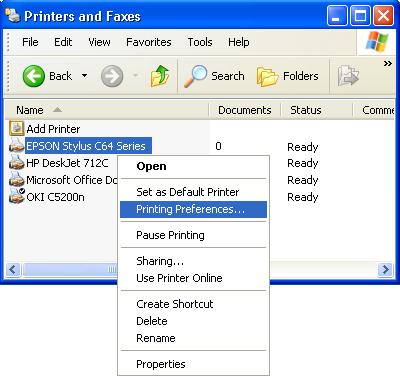Choose Properties in the context menu

click(193, 364)
